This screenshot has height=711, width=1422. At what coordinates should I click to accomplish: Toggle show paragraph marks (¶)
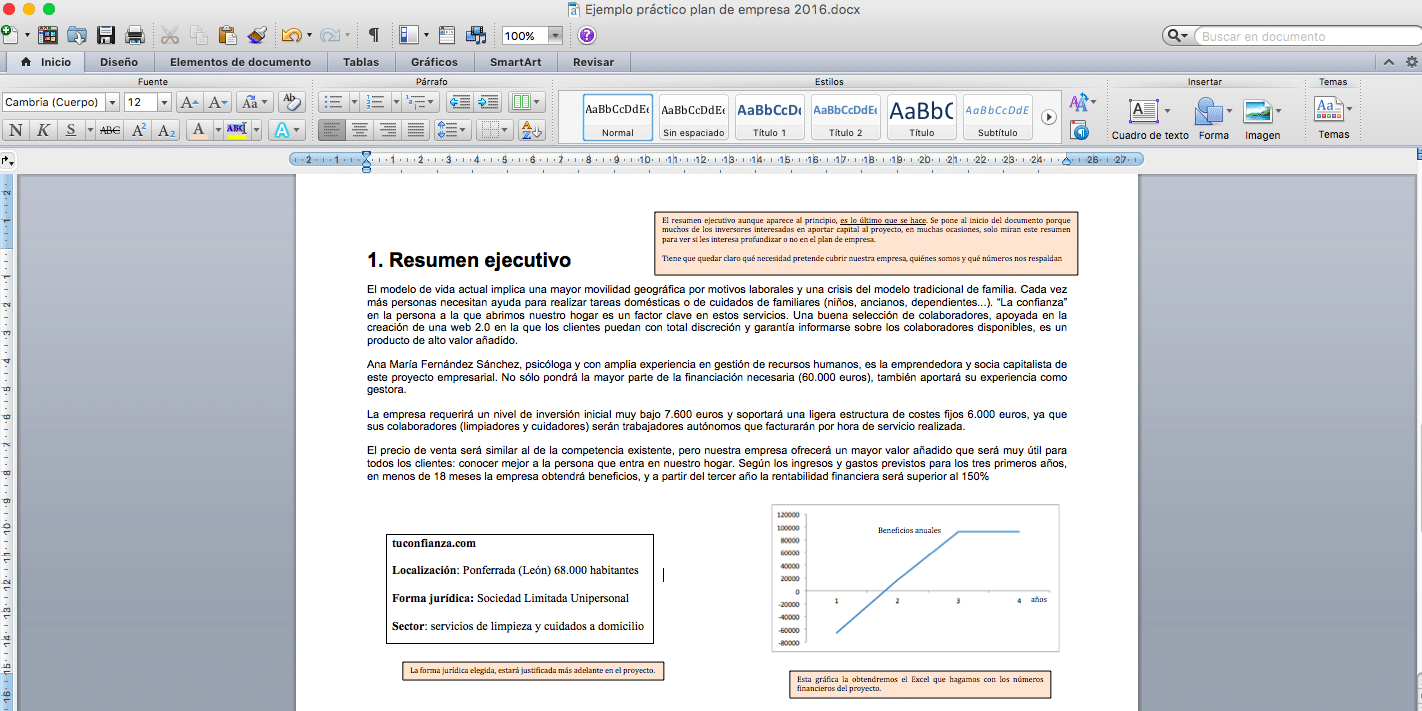tap(373, 36)
